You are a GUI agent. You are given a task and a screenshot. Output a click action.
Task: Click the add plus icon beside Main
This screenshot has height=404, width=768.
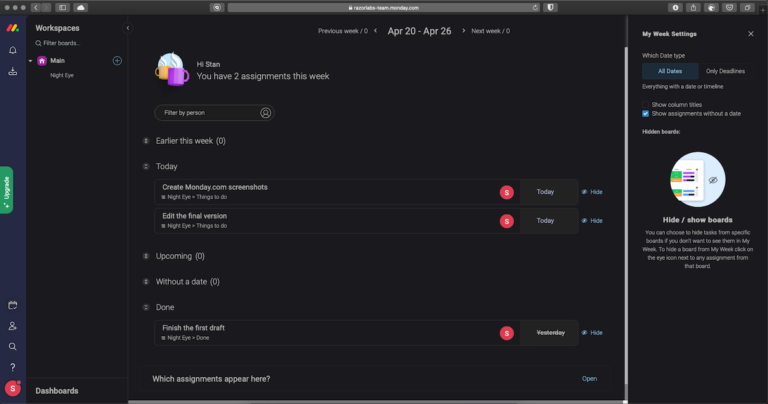pyautogui.click(x=117, y=61)
